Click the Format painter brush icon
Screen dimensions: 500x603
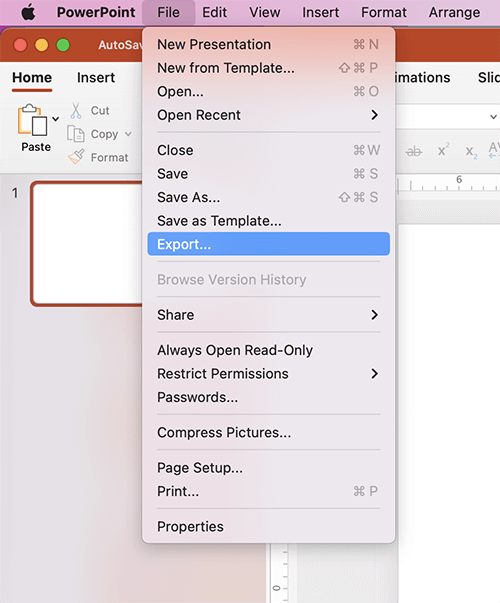click(76, 157)
